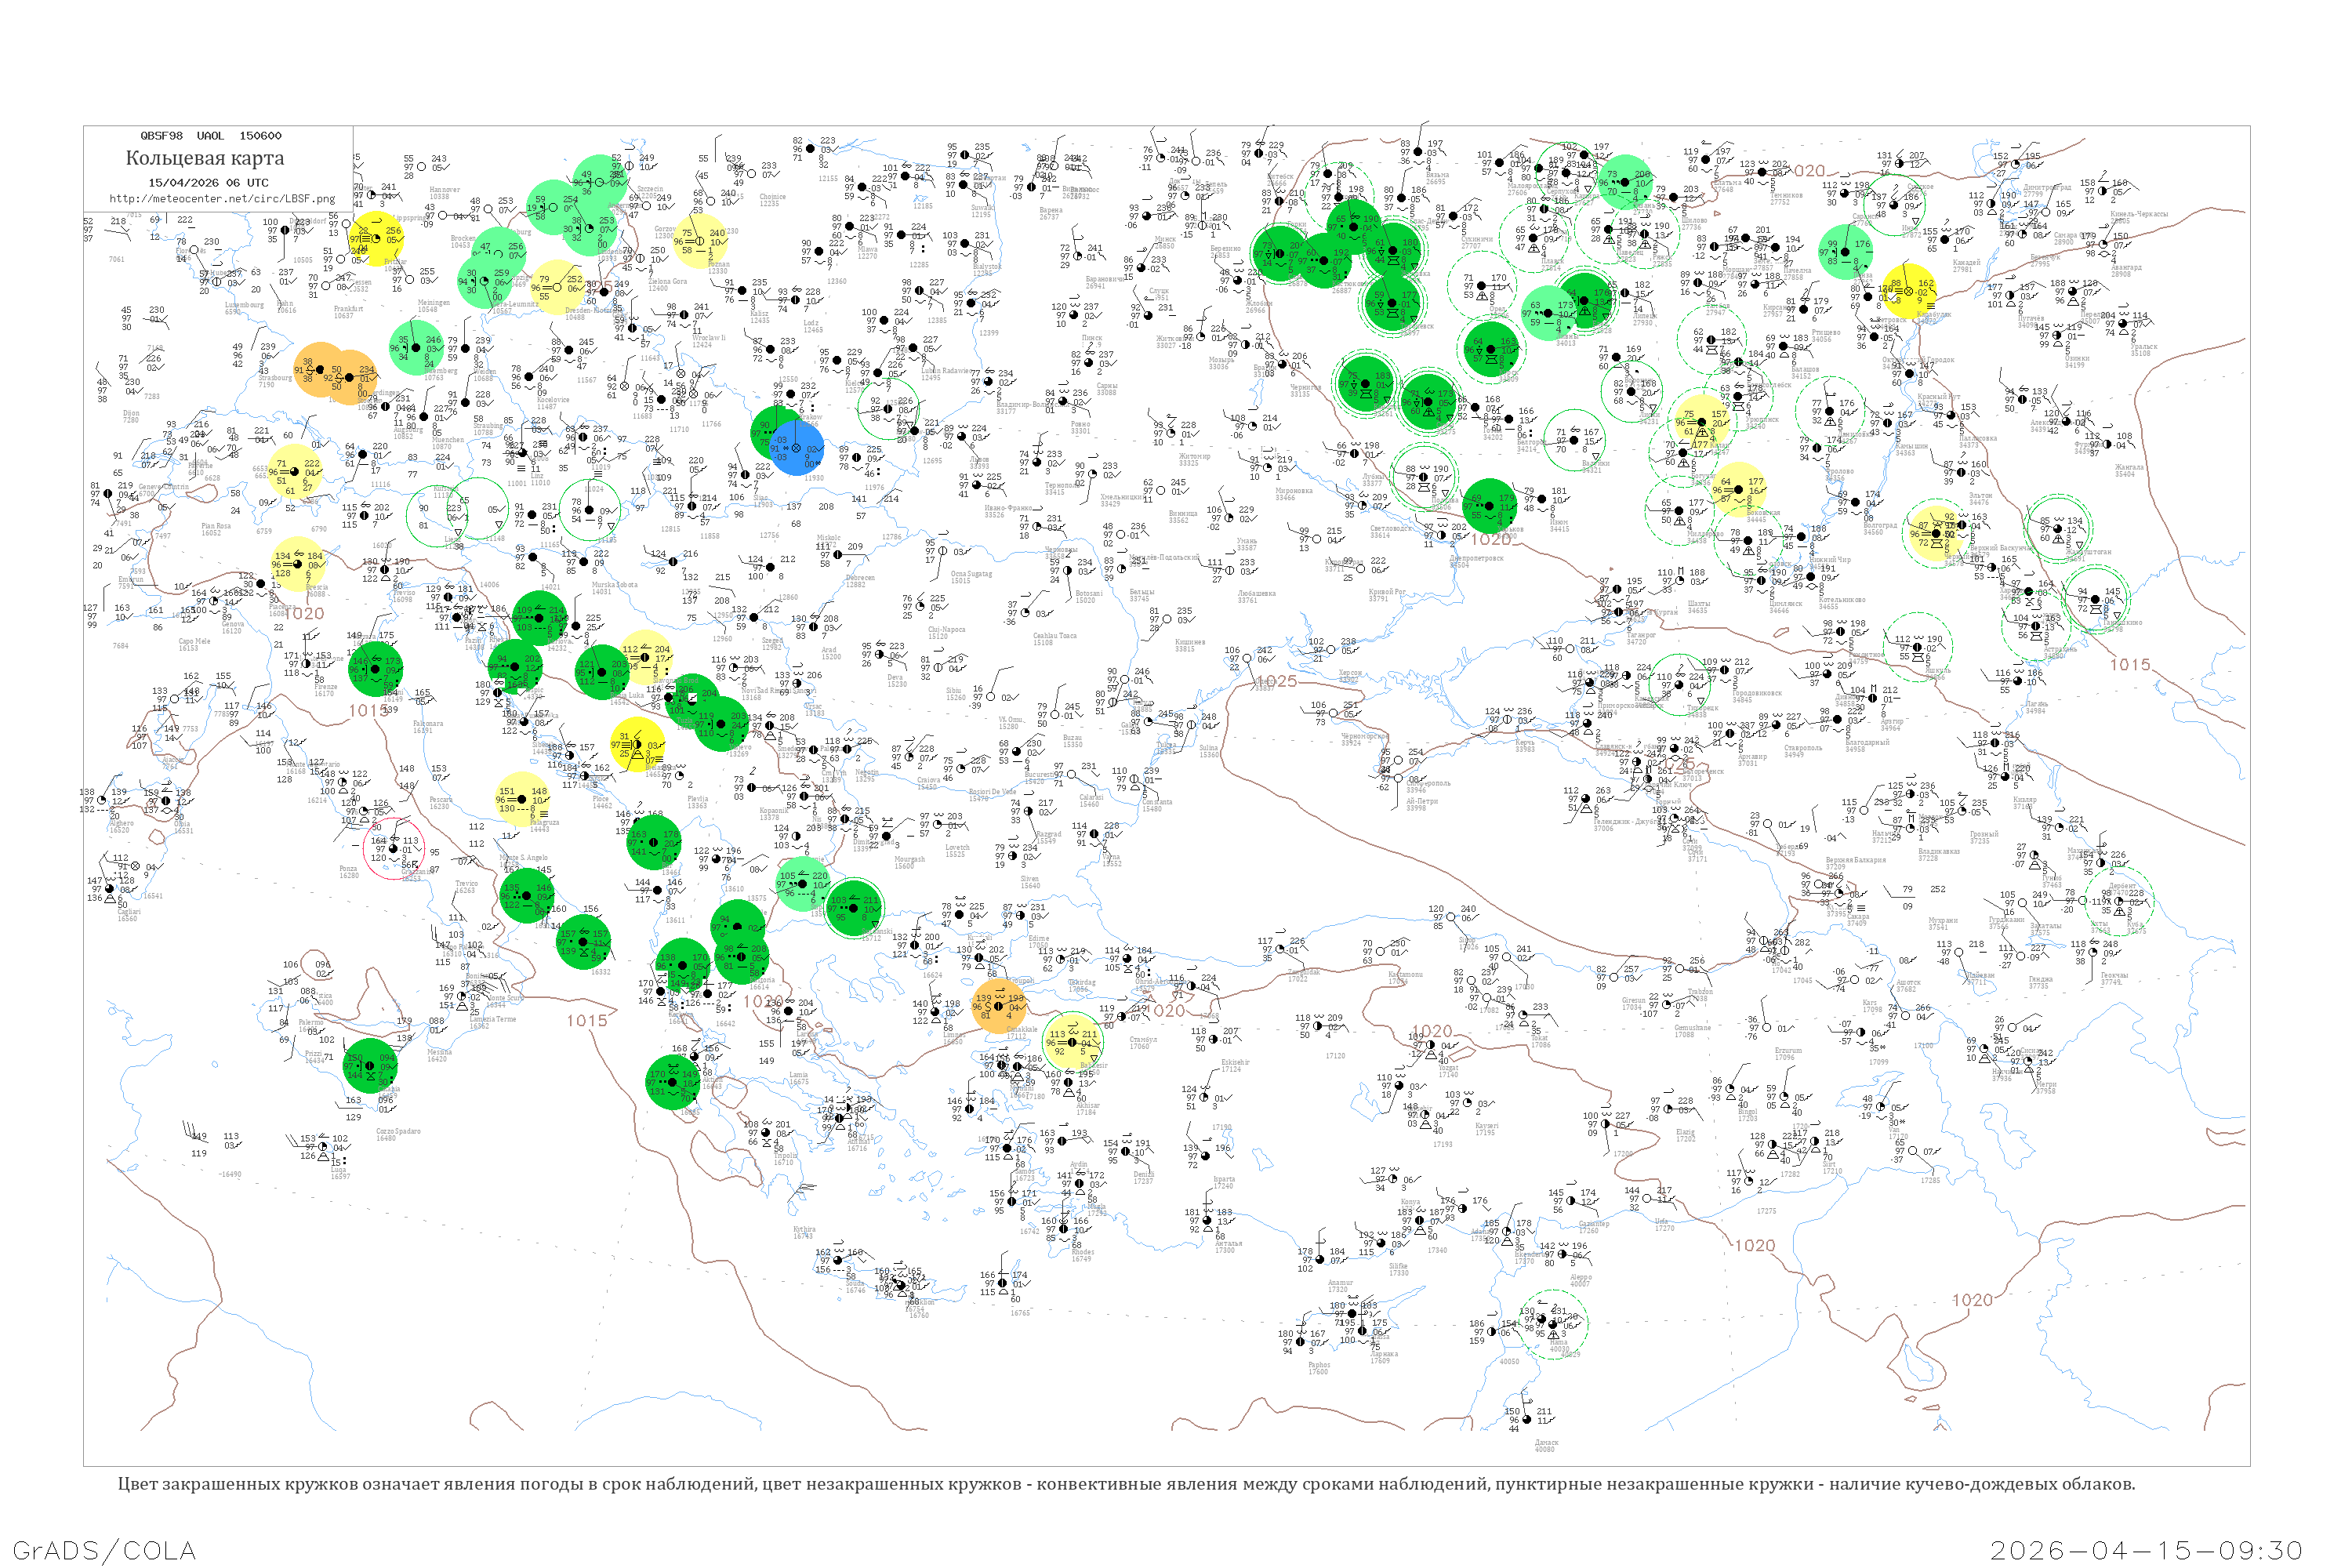Select the light green circle near Nuernberg
Image resolution: width=2352 pixels, height=1568 pixels.
coord(416,347)
